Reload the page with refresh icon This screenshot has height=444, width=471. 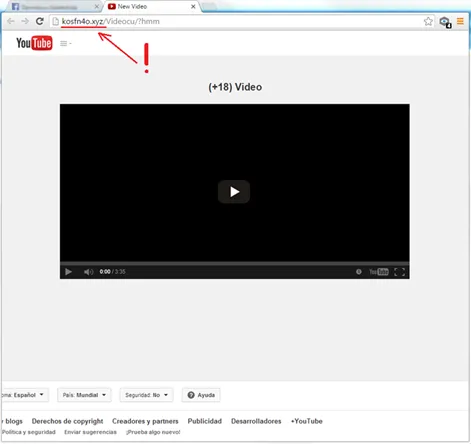[40, 21]
